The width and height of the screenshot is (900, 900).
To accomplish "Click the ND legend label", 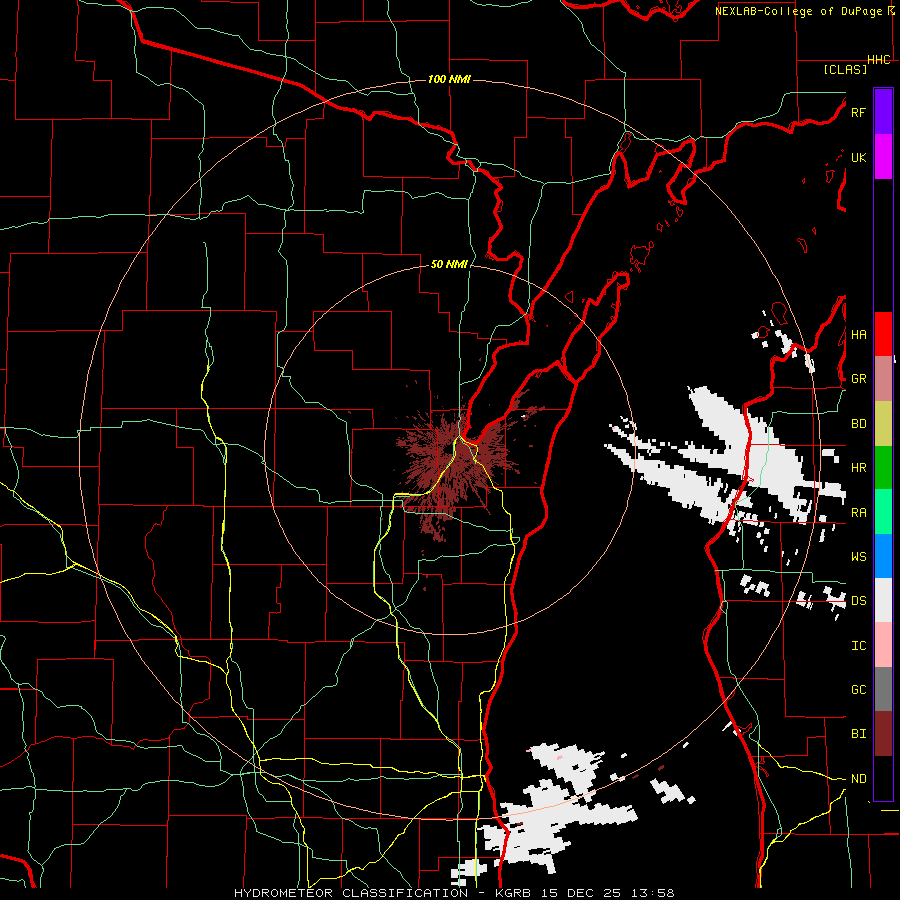I will [858, 779].
